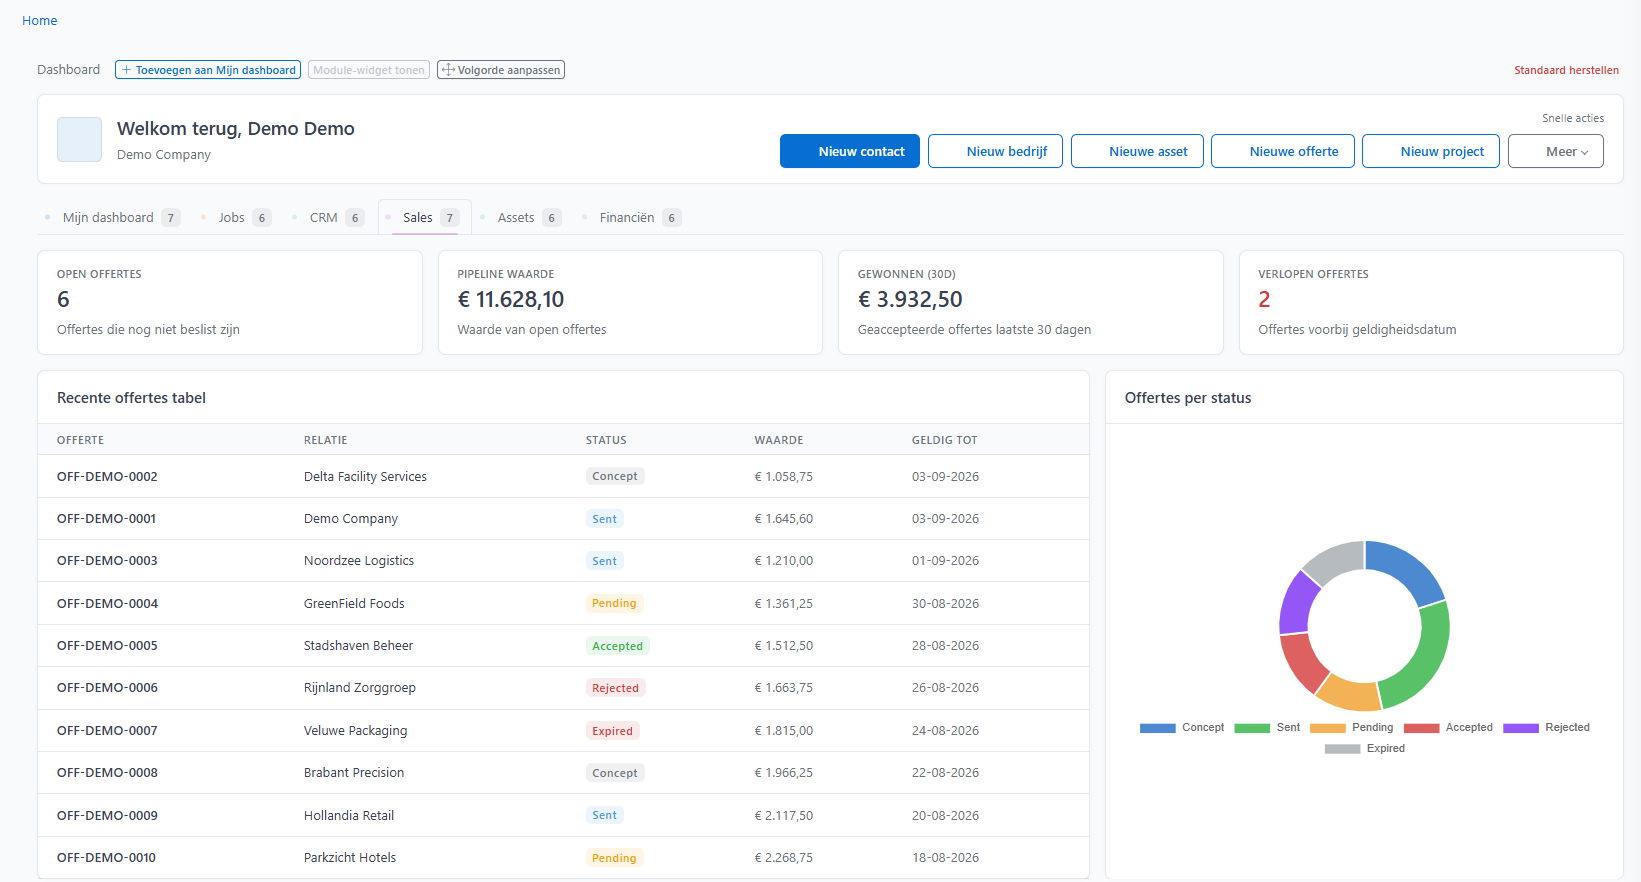Open offerte OFF-DEMO-0007

107,731
